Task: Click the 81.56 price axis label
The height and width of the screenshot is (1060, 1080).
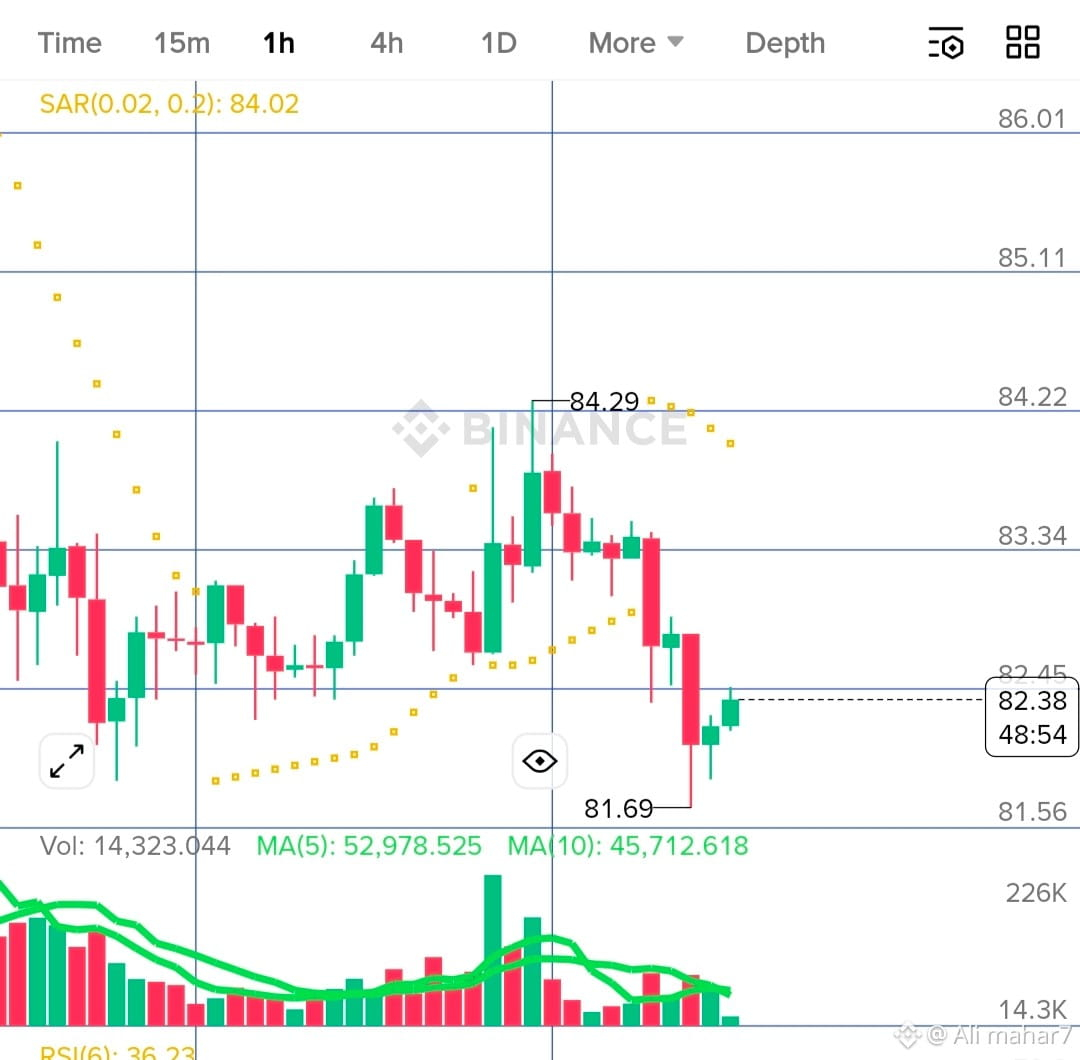Action: coord(1032,812)
